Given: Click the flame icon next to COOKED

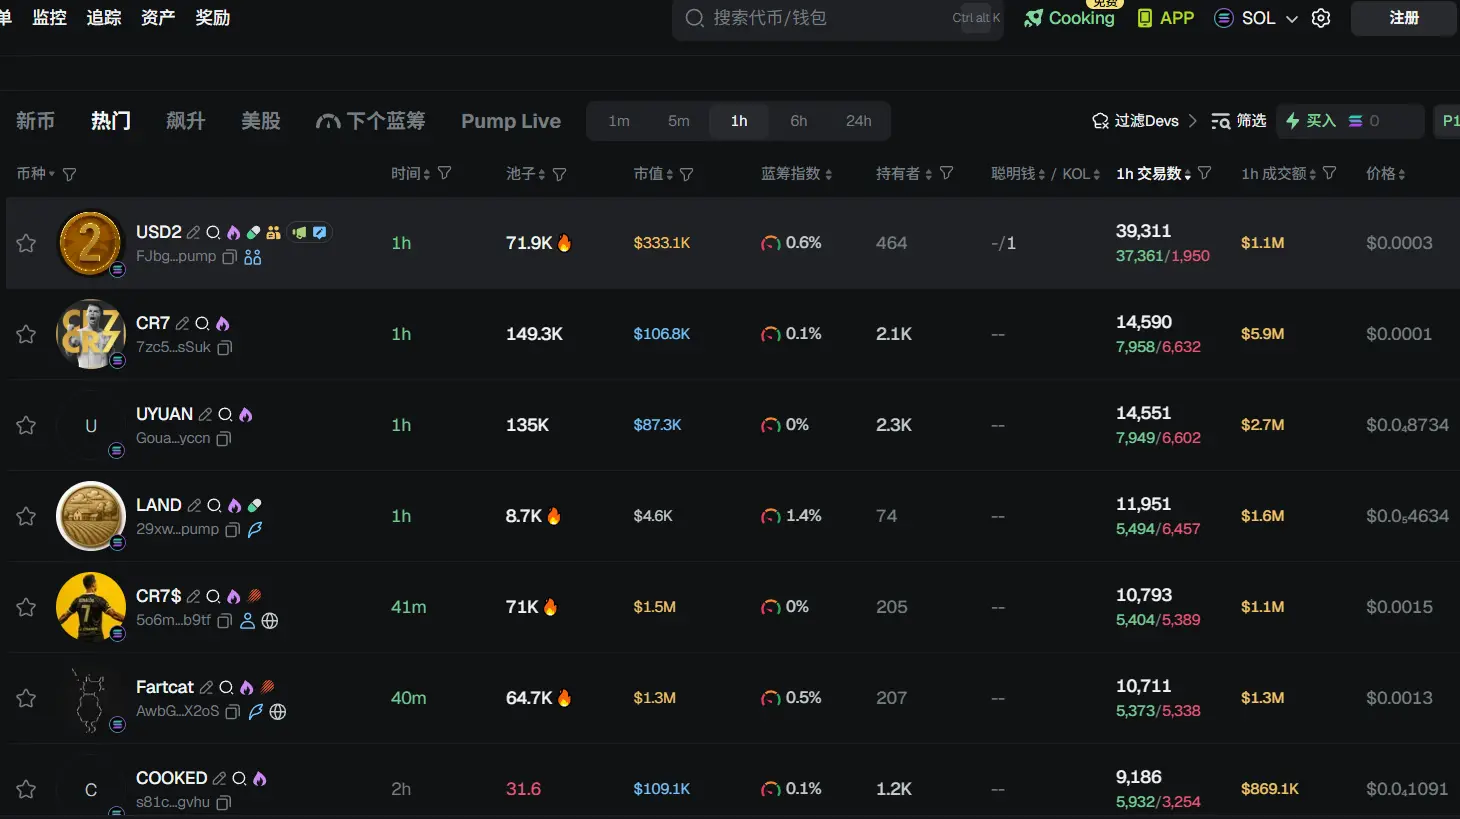Looking at the screenshot, I should 260,778.
